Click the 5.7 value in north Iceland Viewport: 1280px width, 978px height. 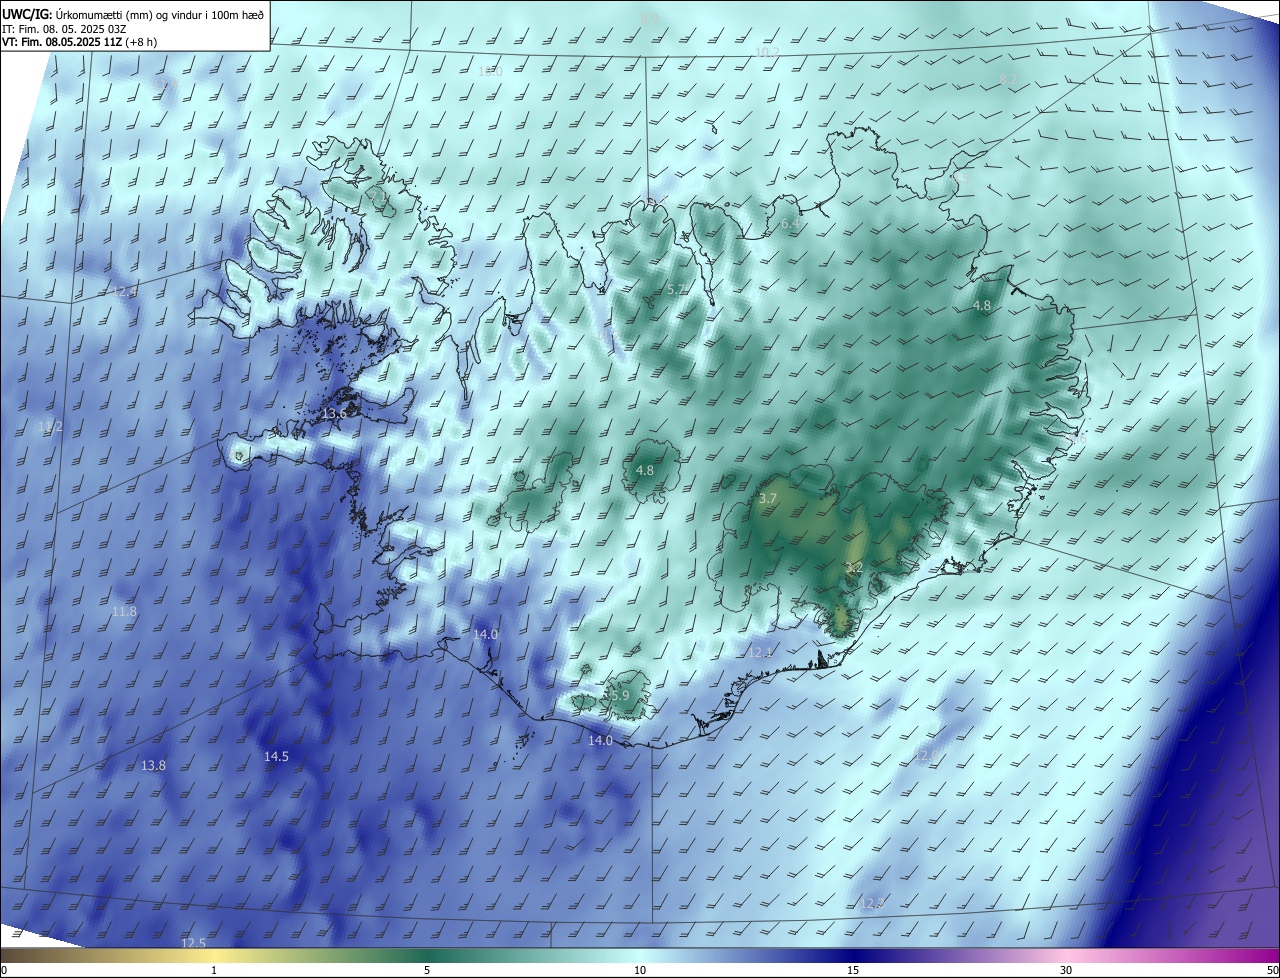point(676,290)
